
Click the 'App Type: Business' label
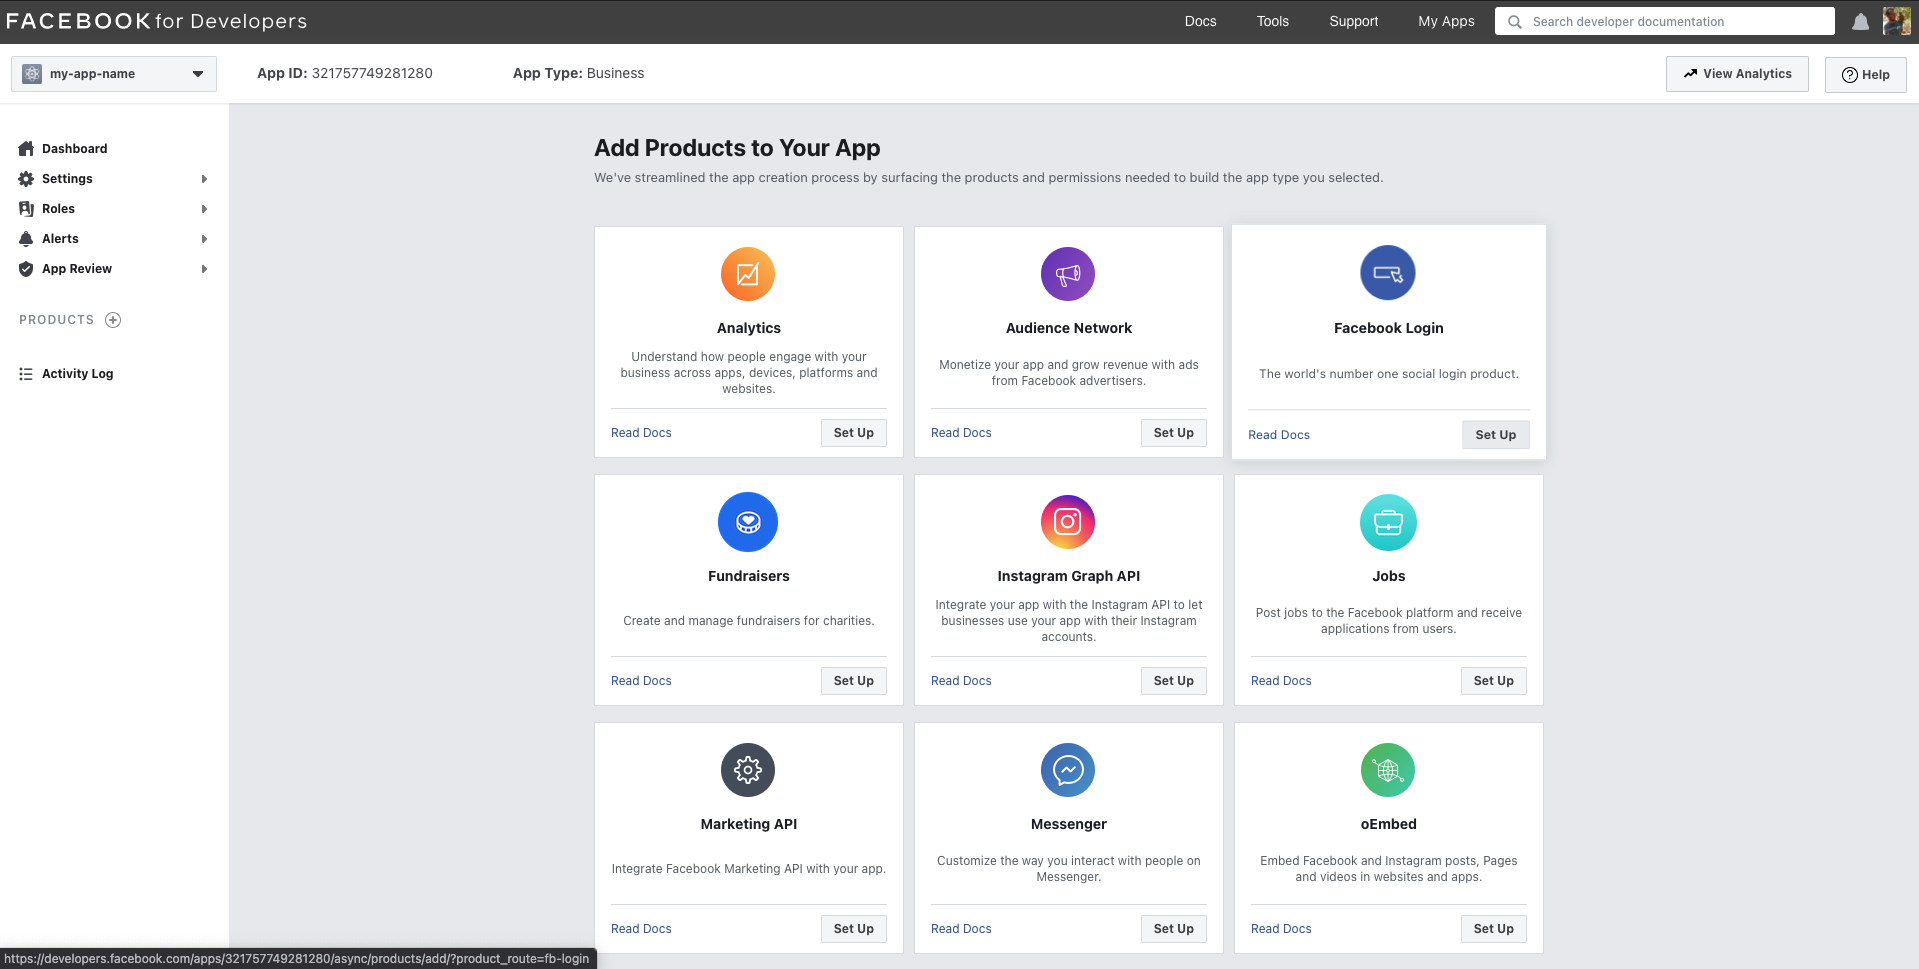(x=578, y=74)
